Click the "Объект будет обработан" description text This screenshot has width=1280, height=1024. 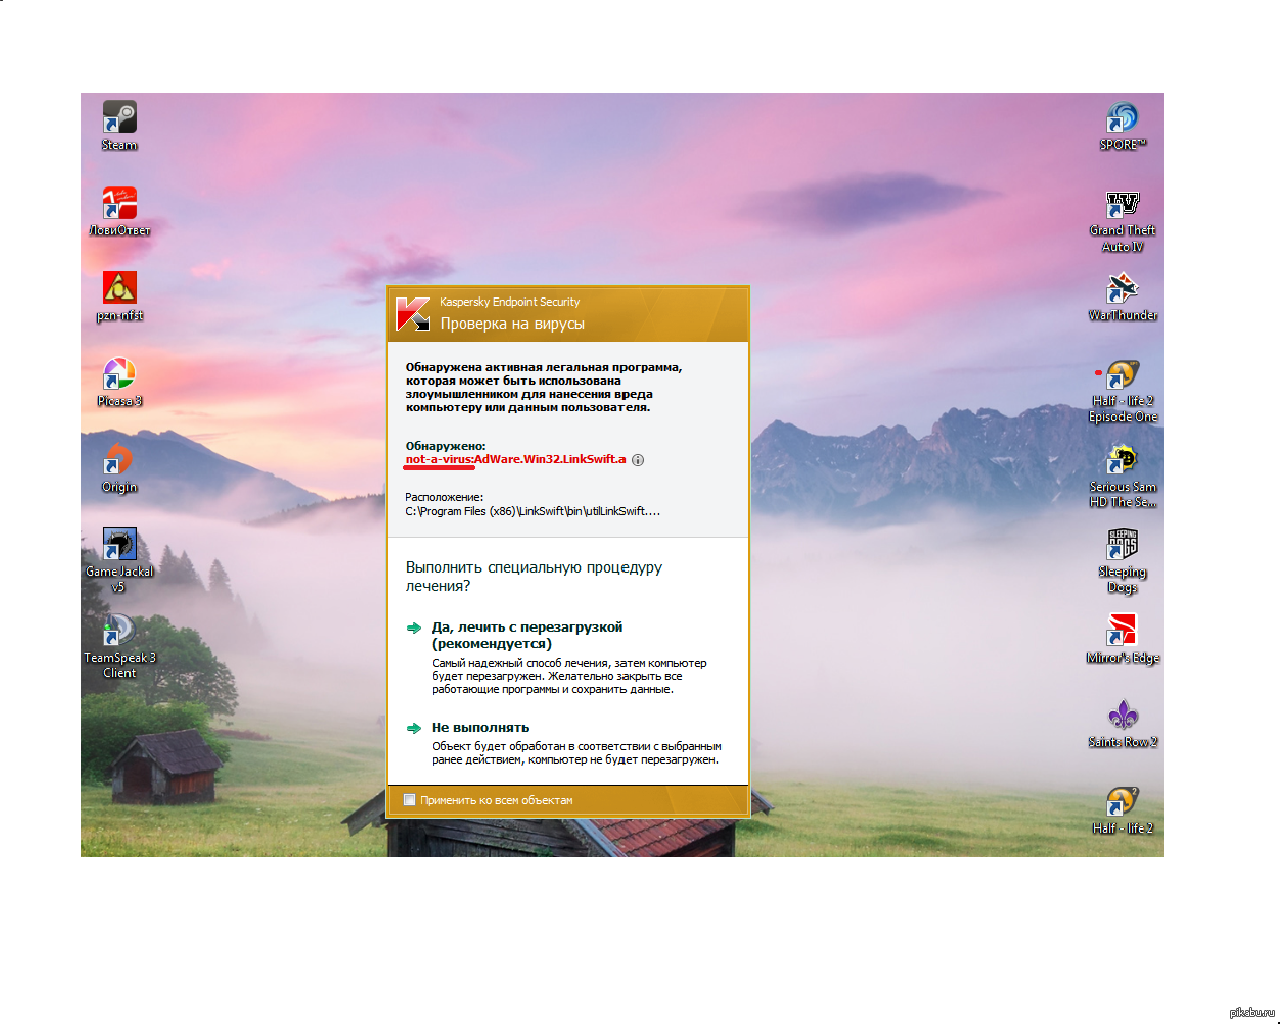pyautogui.click(x=577, y=753)
